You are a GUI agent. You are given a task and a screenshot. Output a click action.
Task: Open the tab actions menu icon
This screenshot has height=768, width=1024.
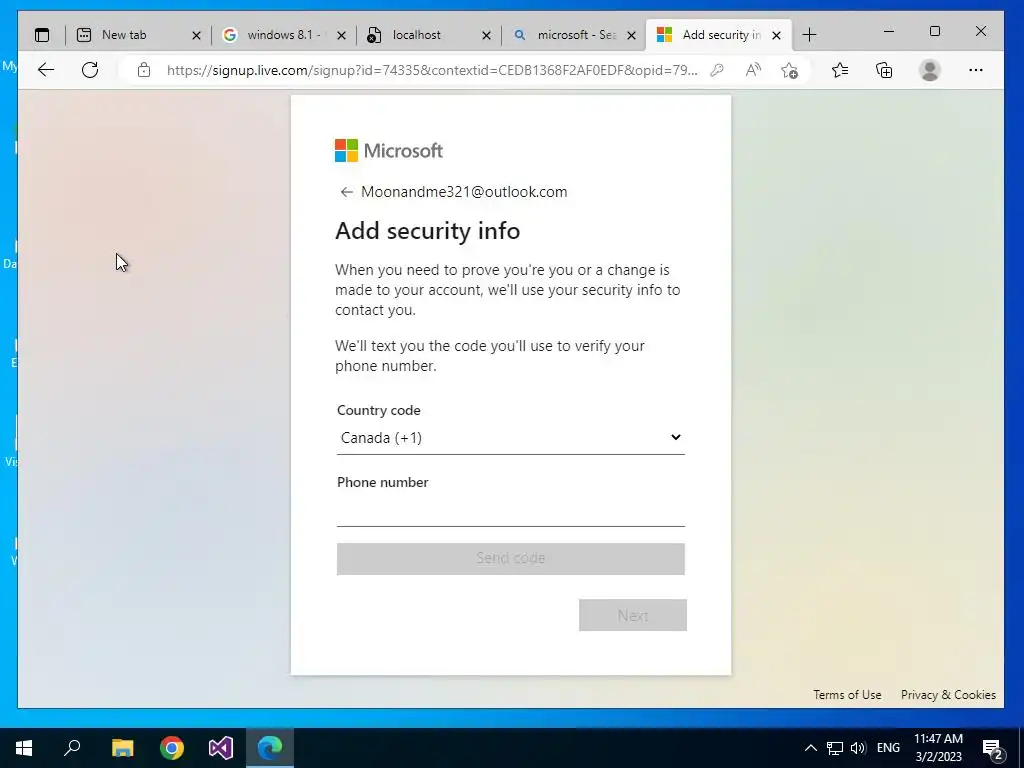42,35
